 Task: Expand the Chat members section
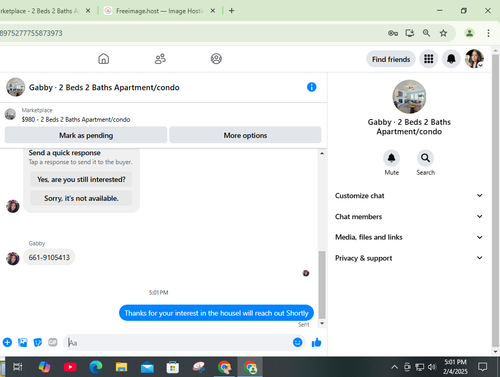coord(409,217)
